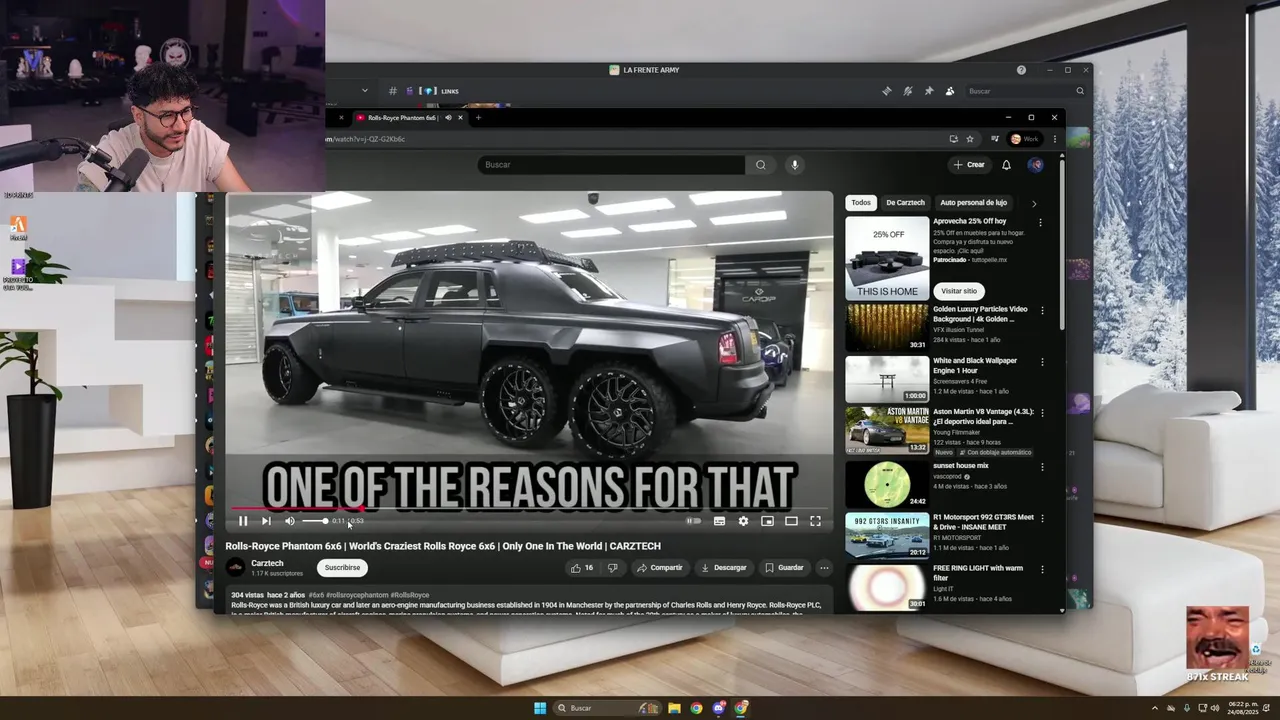
Task: Click the Compartir share button
Action: tap(660, 567)
